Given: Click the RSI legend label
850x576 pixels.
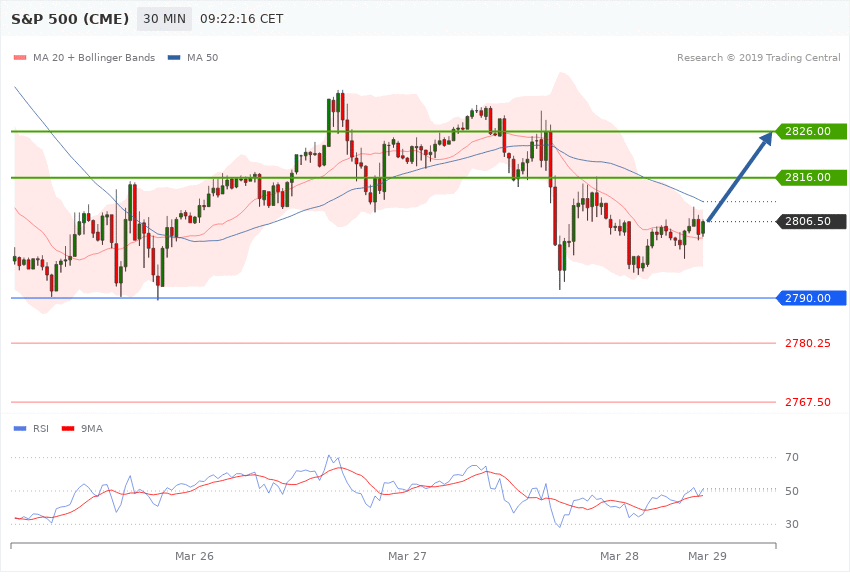Looking at the screenshot, I should pos(41,429).
